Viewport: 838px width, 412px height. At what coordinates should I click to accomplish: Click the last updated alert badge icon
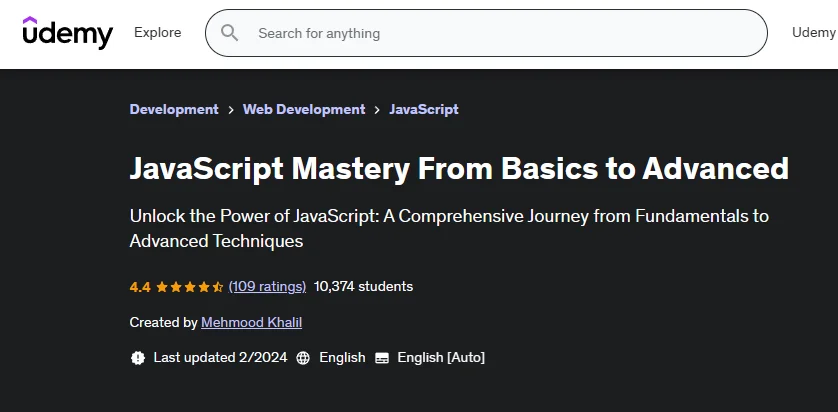tap(138, 357)
